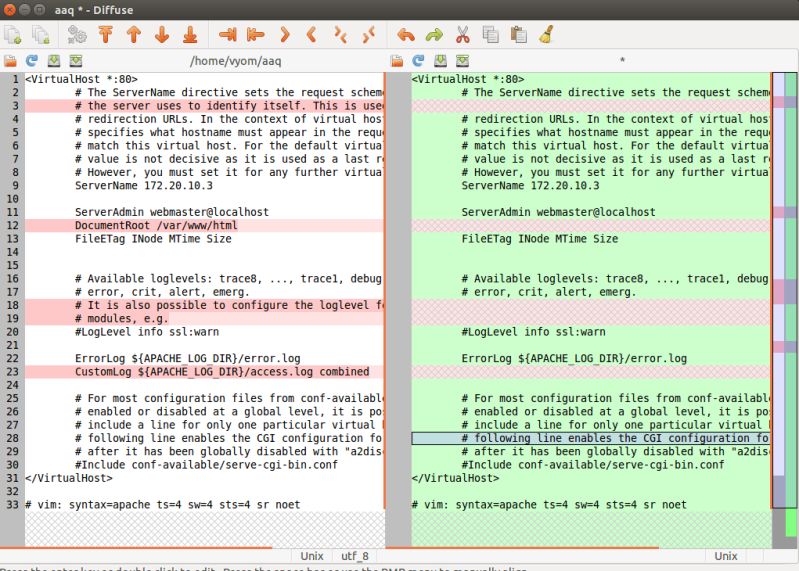Go to Next Difference down arrow
Image resolution: width=799 pixels, height=571 pixels.
162,35
